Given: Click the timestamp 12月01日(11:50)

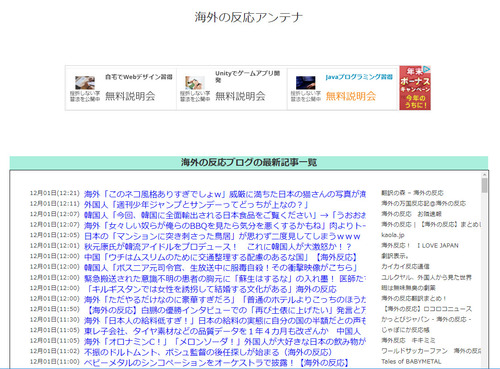Looking at the screenshot, I should tap(55, 309).
